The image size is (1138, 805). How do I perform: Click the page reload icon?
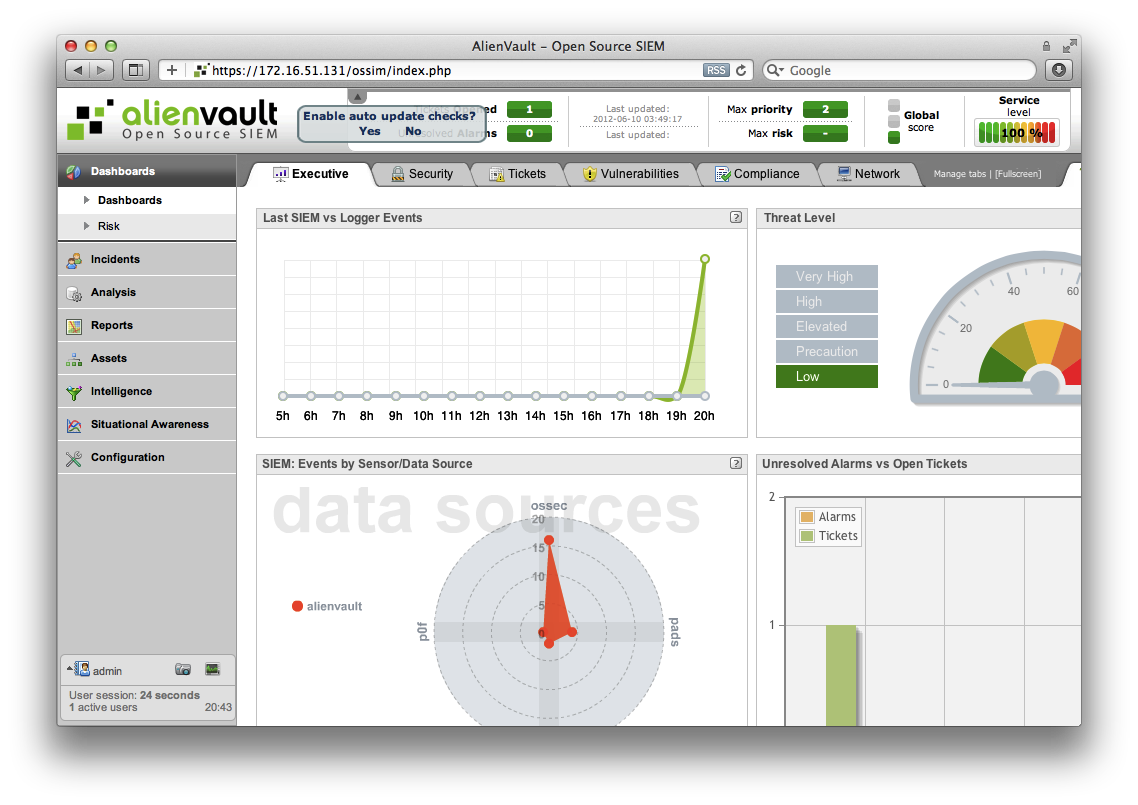[x=741, y=70]
